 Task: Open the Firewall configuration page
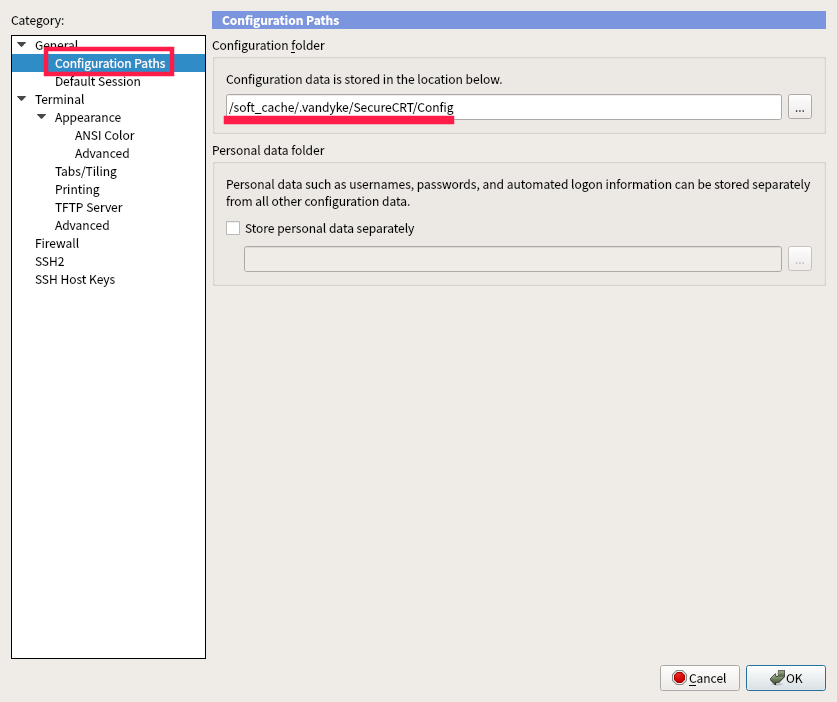tap(56, 243)
